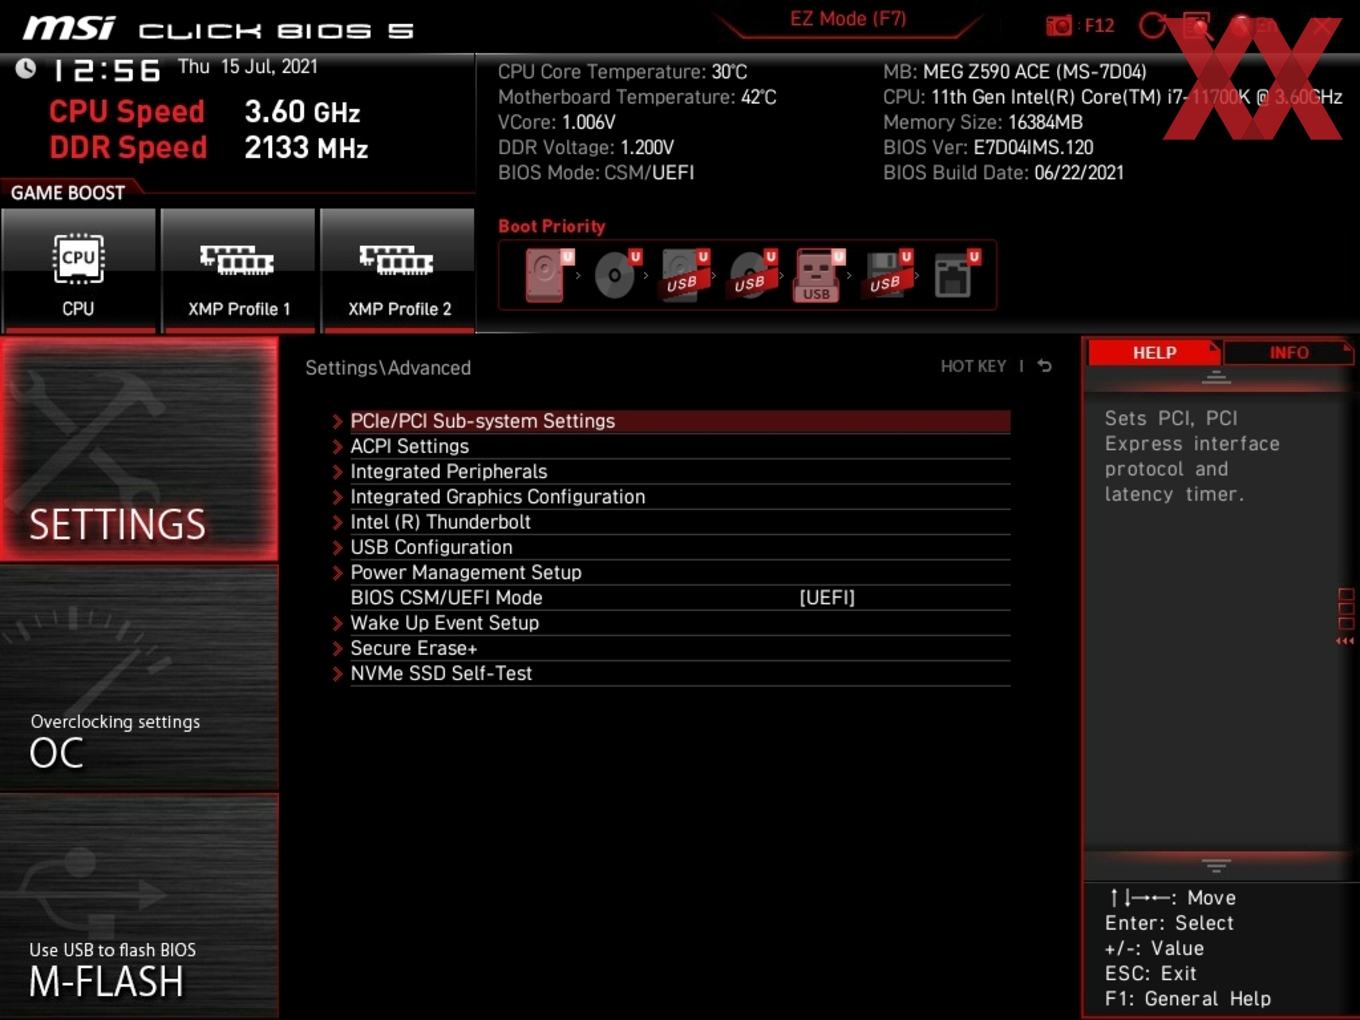
Task: Click the BIOS Build Date line
Action: pos(1003,173)
